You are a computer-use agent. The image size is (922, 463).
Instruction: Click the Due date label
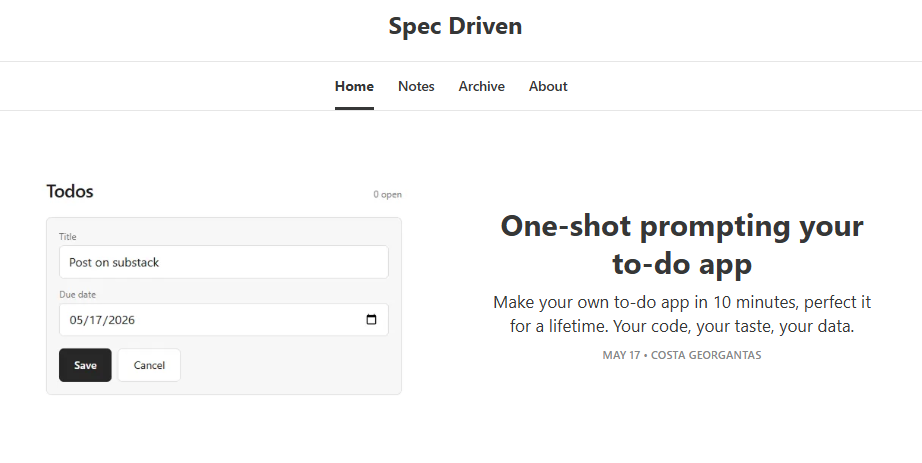coord(78,294)
